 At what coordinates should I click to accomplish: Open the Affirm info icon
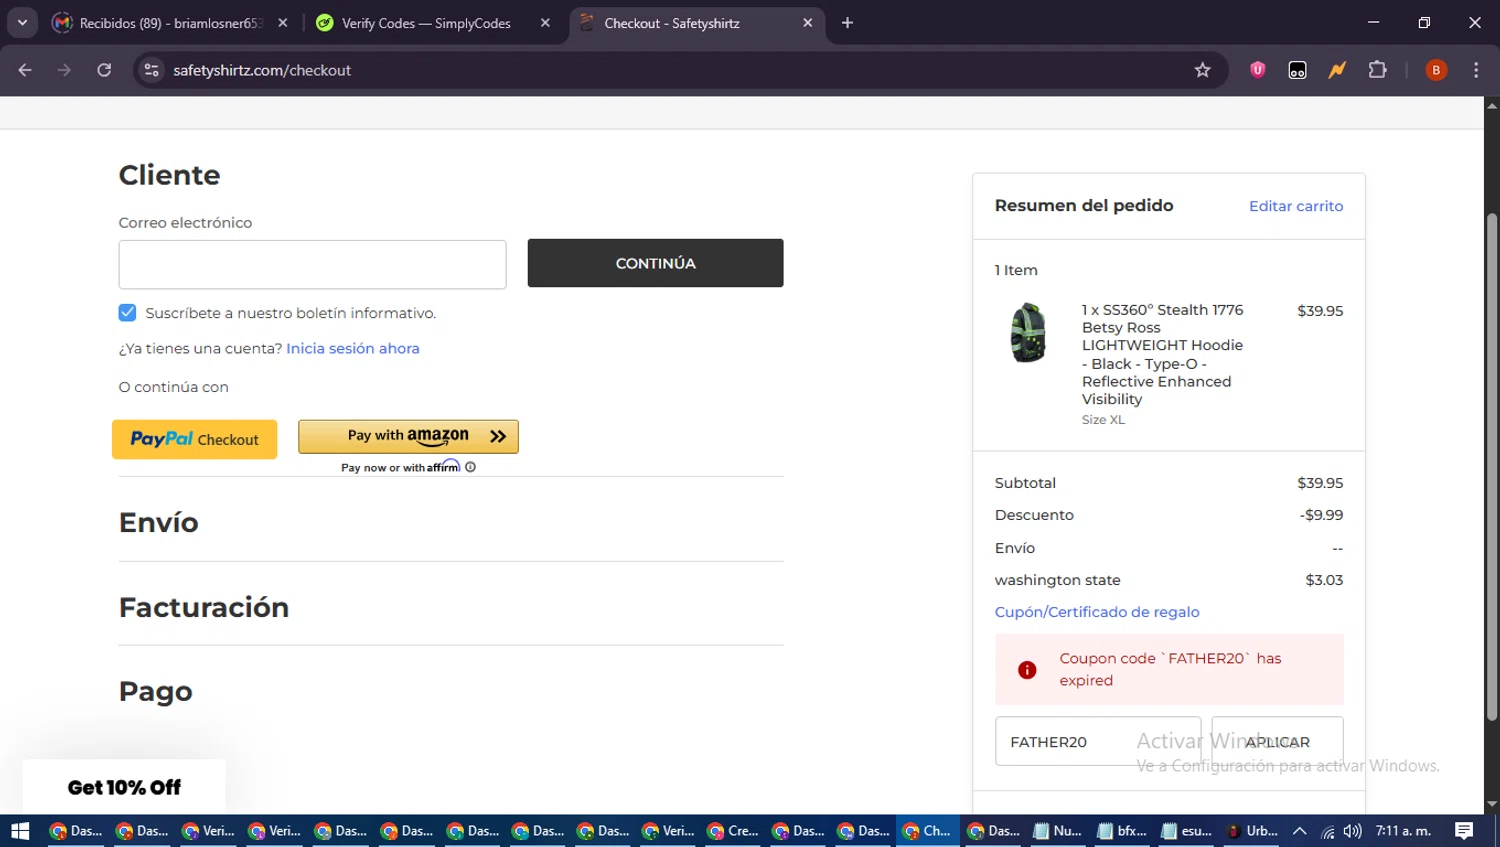pos(470,467)
